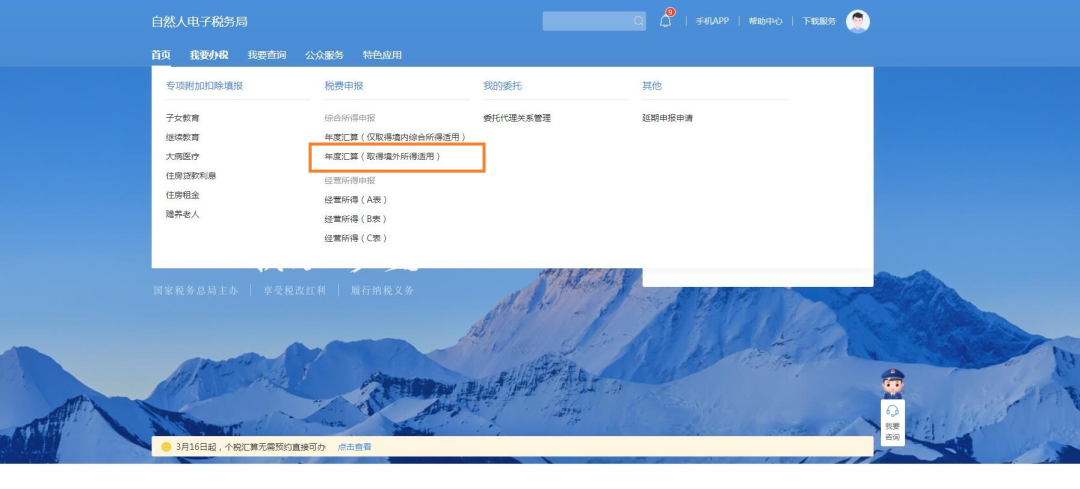Open the 帮助中心 link

click(765, 21)
